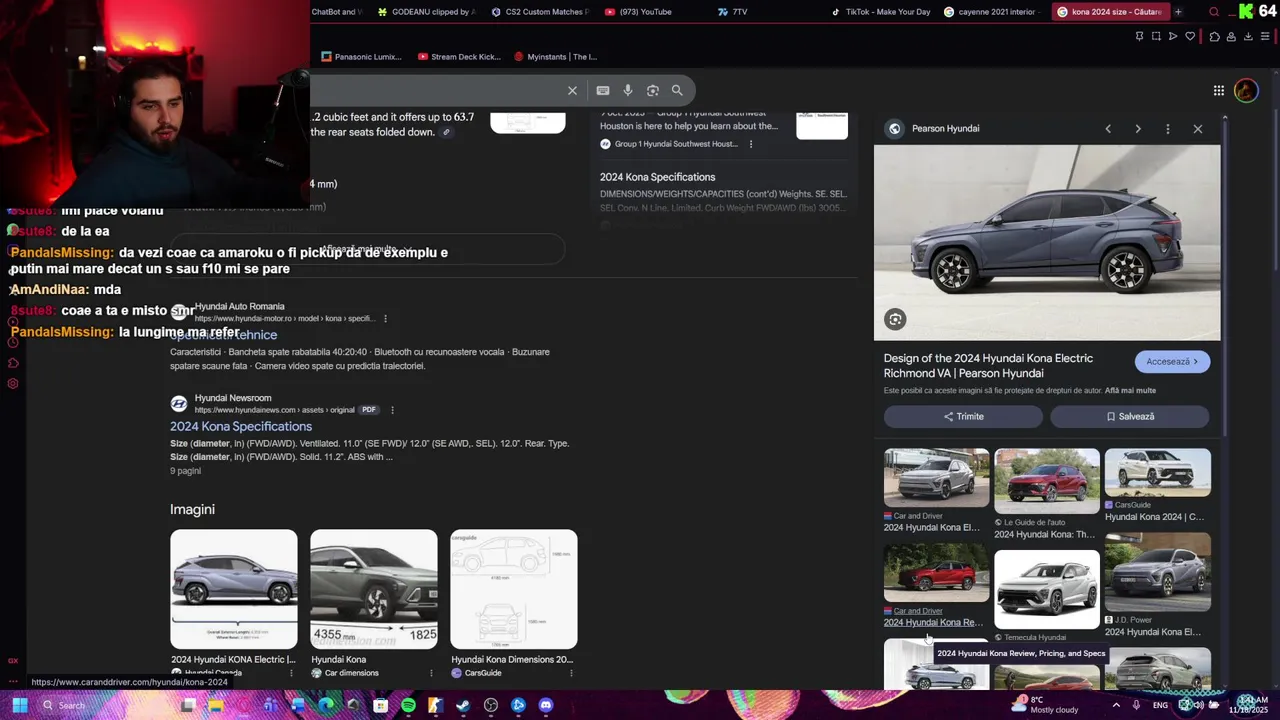Go to next image in preview panel
This screenshot has height=720, width=1280.
pyautogui.click(x=1138, y=128)
